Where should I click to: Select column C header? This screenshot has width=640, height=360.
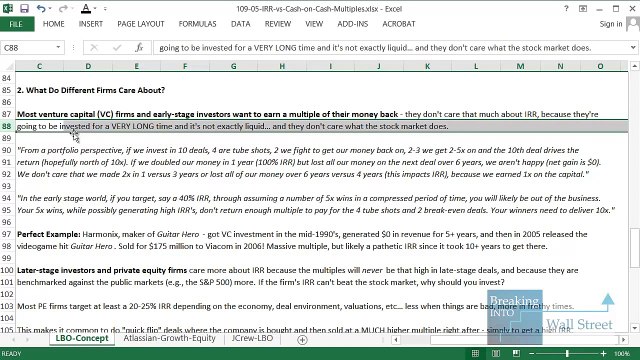pyautogui.click(x=40, y=66)
